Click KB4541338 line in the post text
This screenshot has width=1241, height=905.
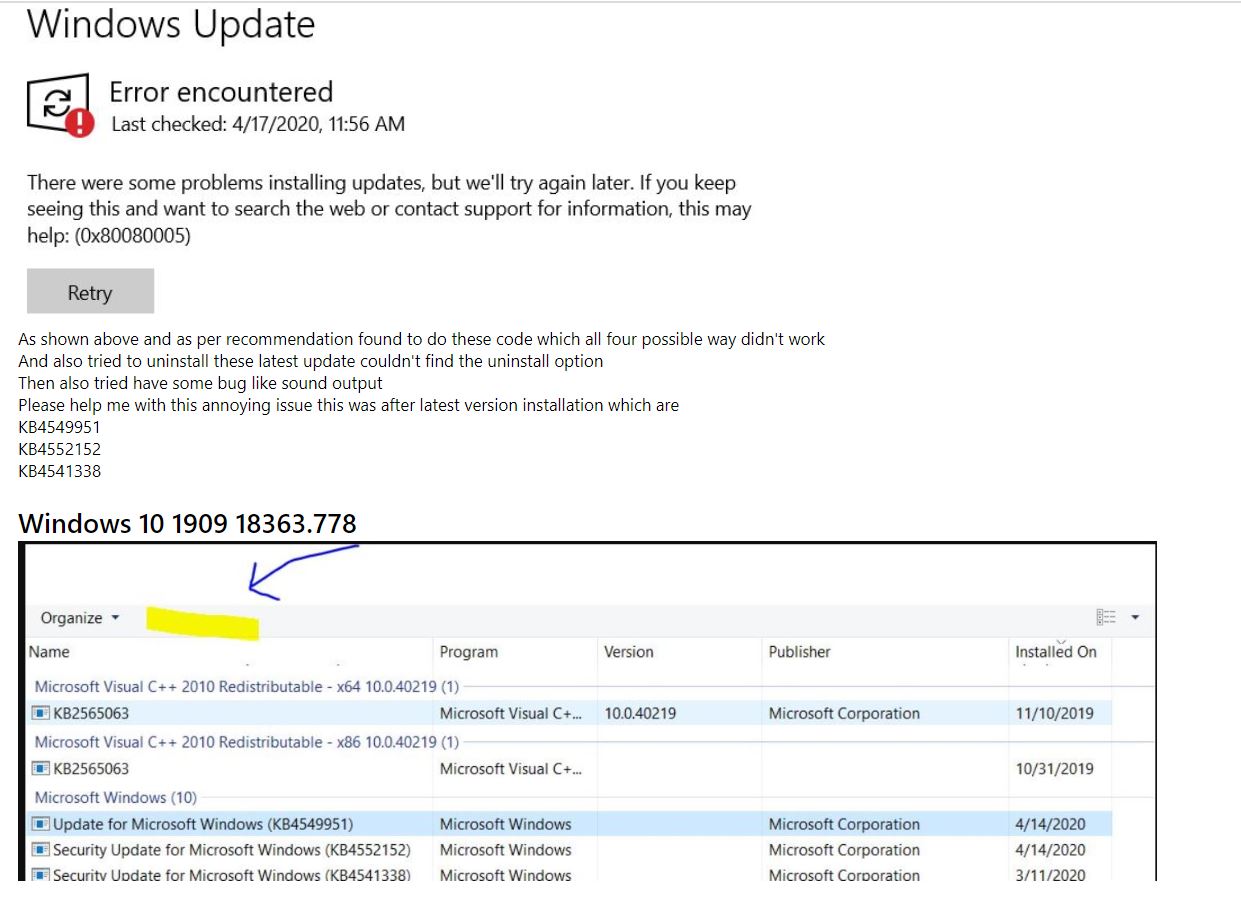coord(59,471)
